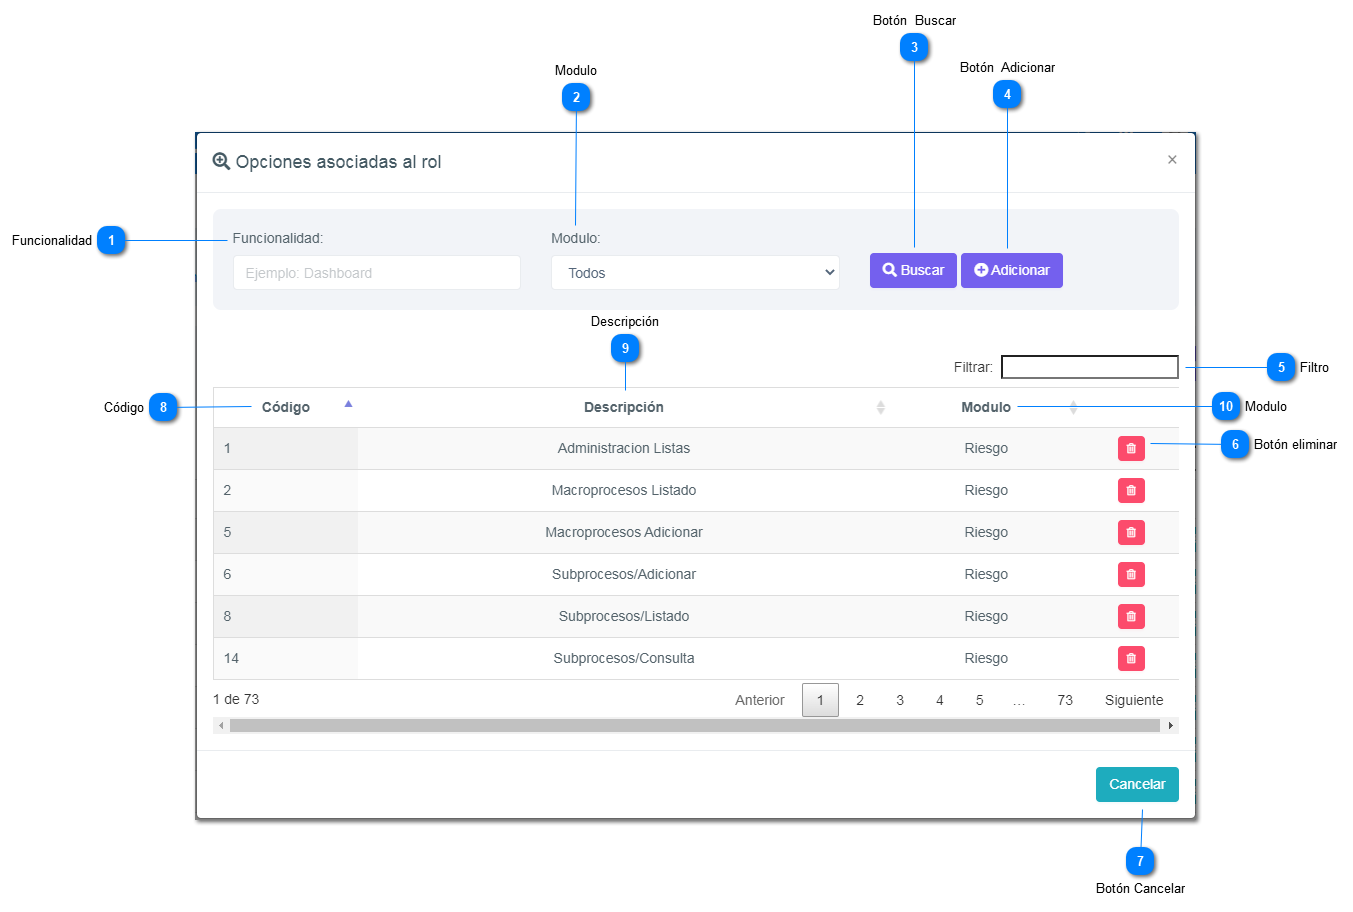Remove the Subprocesos/Consulta entry
The height and width of the screenshot is (912, 1353).
(x=1131, y=659)
